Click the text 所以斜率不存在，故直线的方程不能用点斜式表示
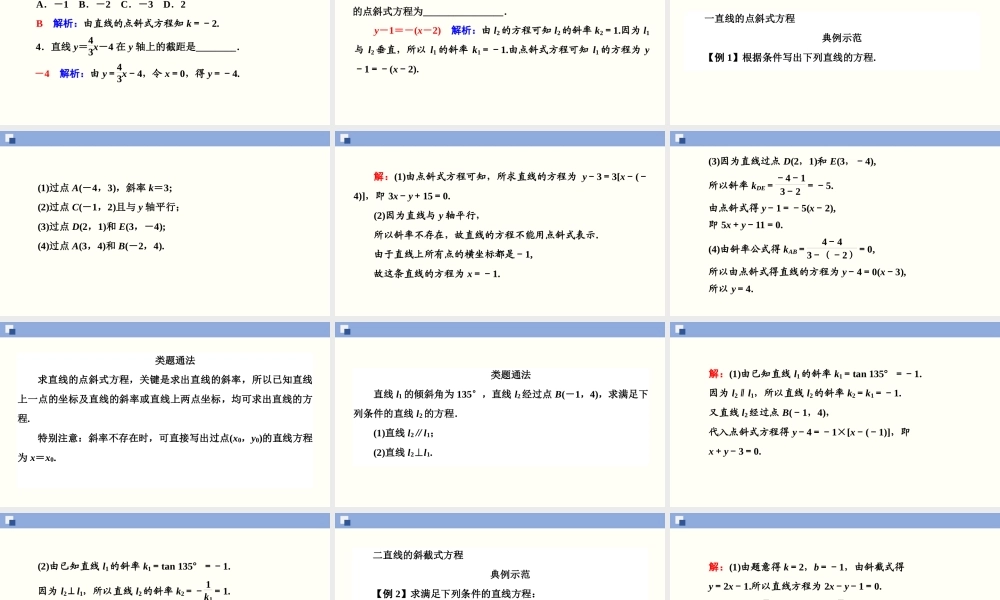This screenshot has width=1000, height=600. pyautogui.click(x=486, y=235)
